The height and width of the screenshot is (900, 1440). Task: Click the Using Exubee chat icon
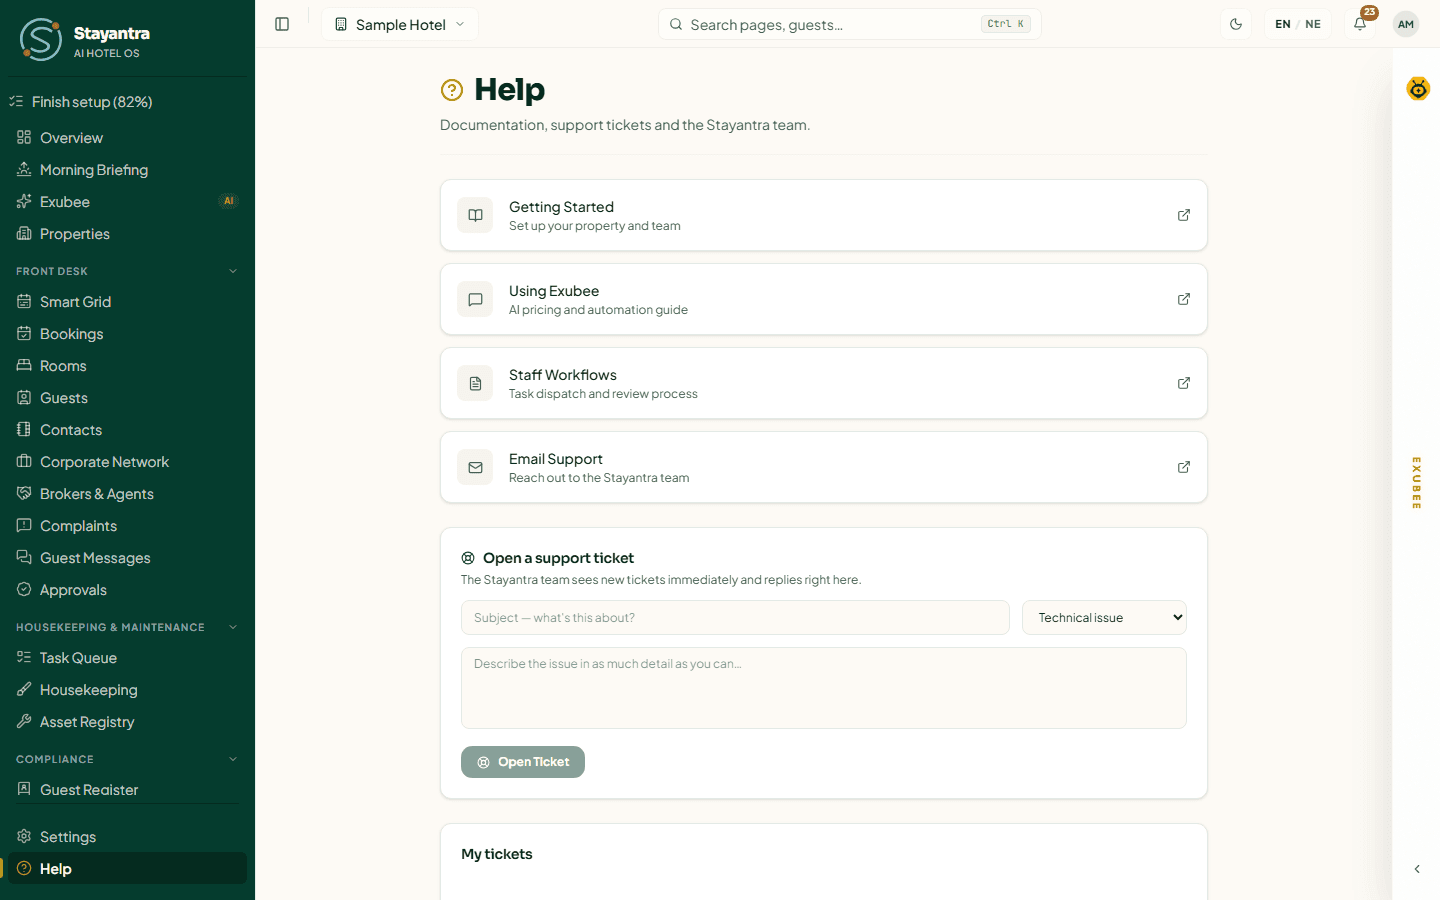pyautogui.click(x=475, y=299)
